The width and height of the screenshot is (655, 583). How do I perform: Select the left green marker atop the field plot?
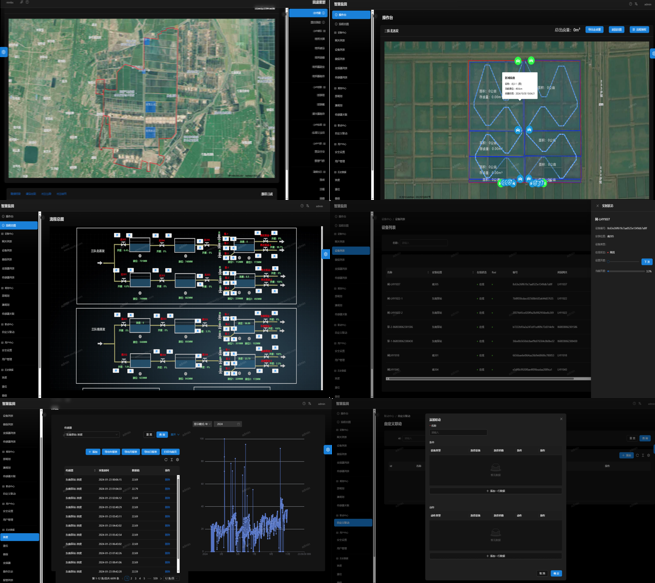[518, 62]
